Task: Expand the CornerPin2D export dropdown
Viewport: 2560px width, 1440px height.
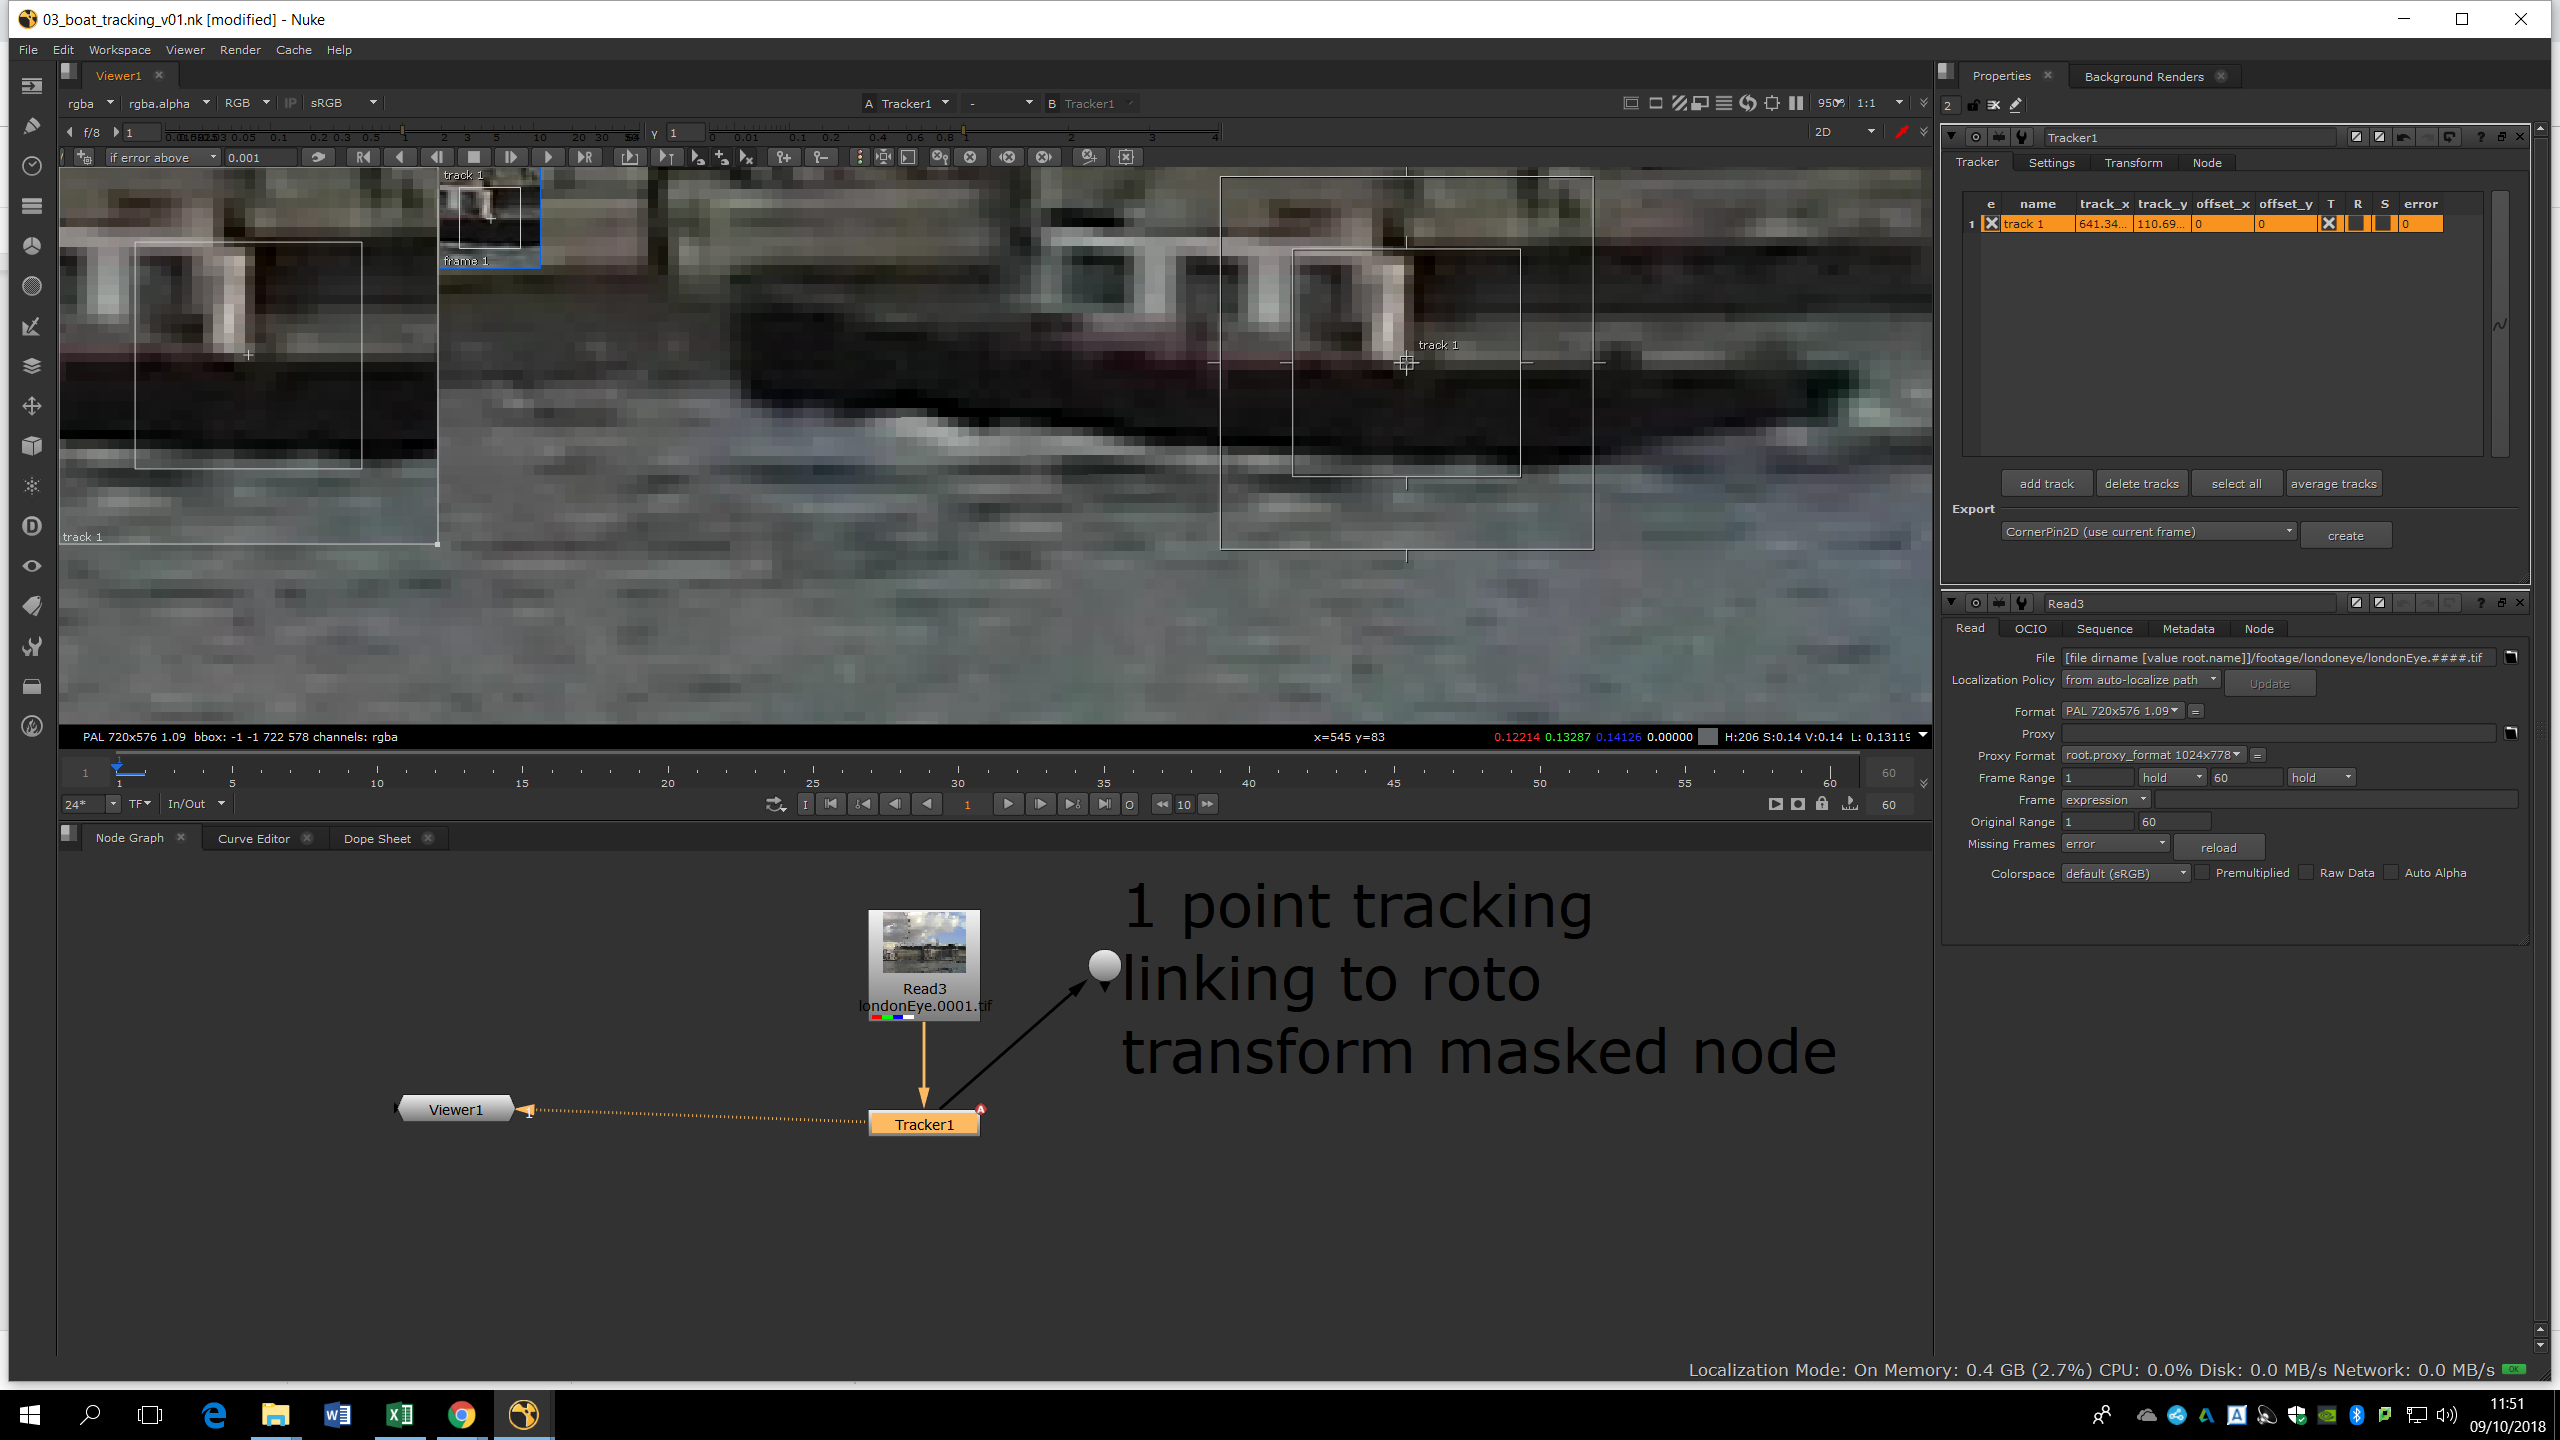Action: (x=2148, y=532)
